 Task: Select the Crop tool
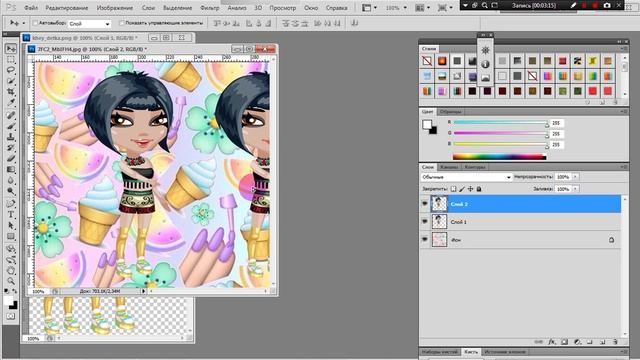tap(11, 91)
